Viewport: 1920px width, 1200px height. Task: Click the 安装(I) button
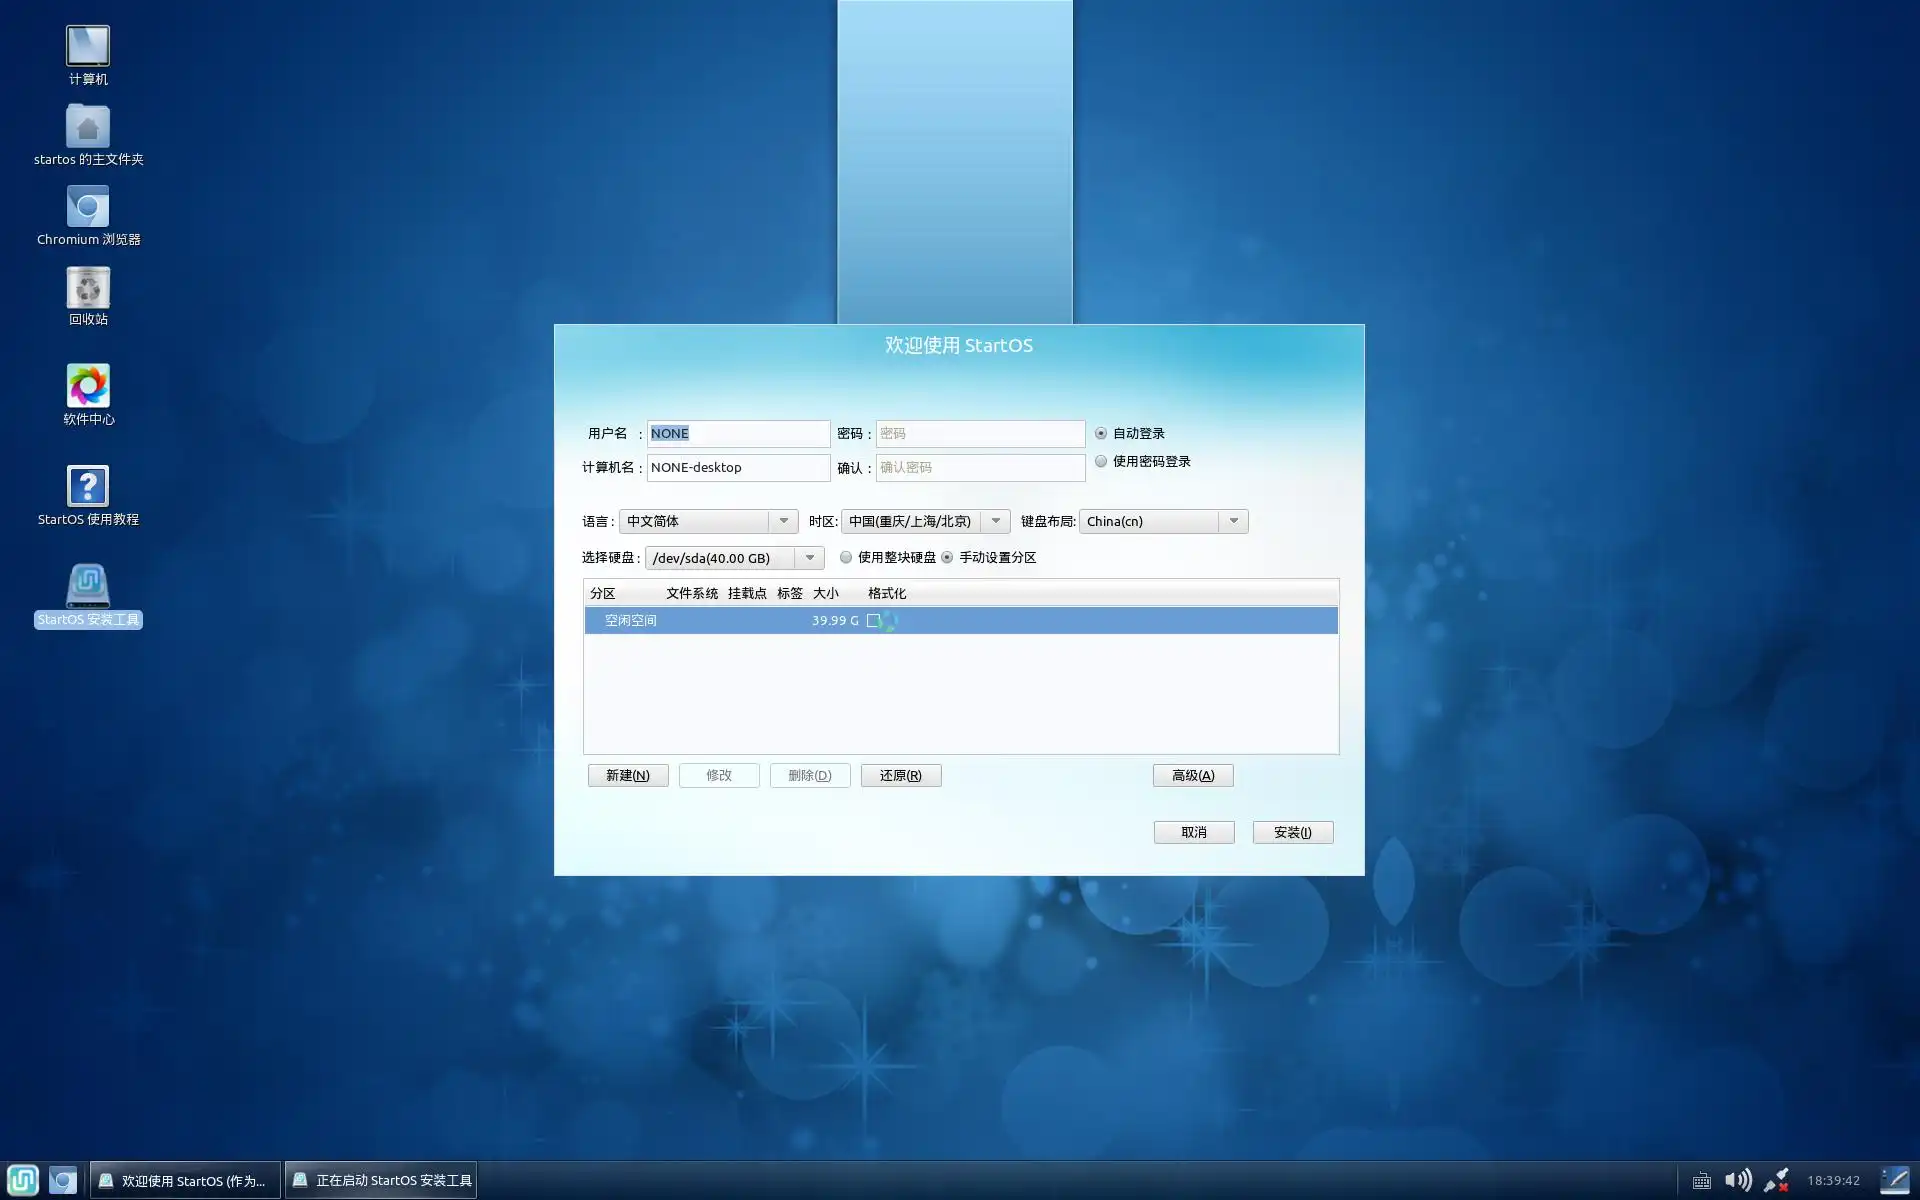(1292, 832)
